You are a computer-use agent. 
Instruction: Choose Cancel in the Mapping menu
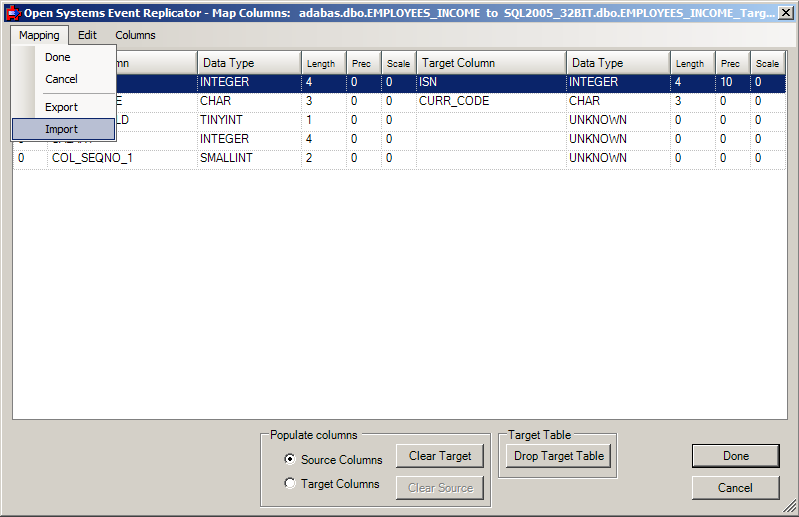click(61, 79)
